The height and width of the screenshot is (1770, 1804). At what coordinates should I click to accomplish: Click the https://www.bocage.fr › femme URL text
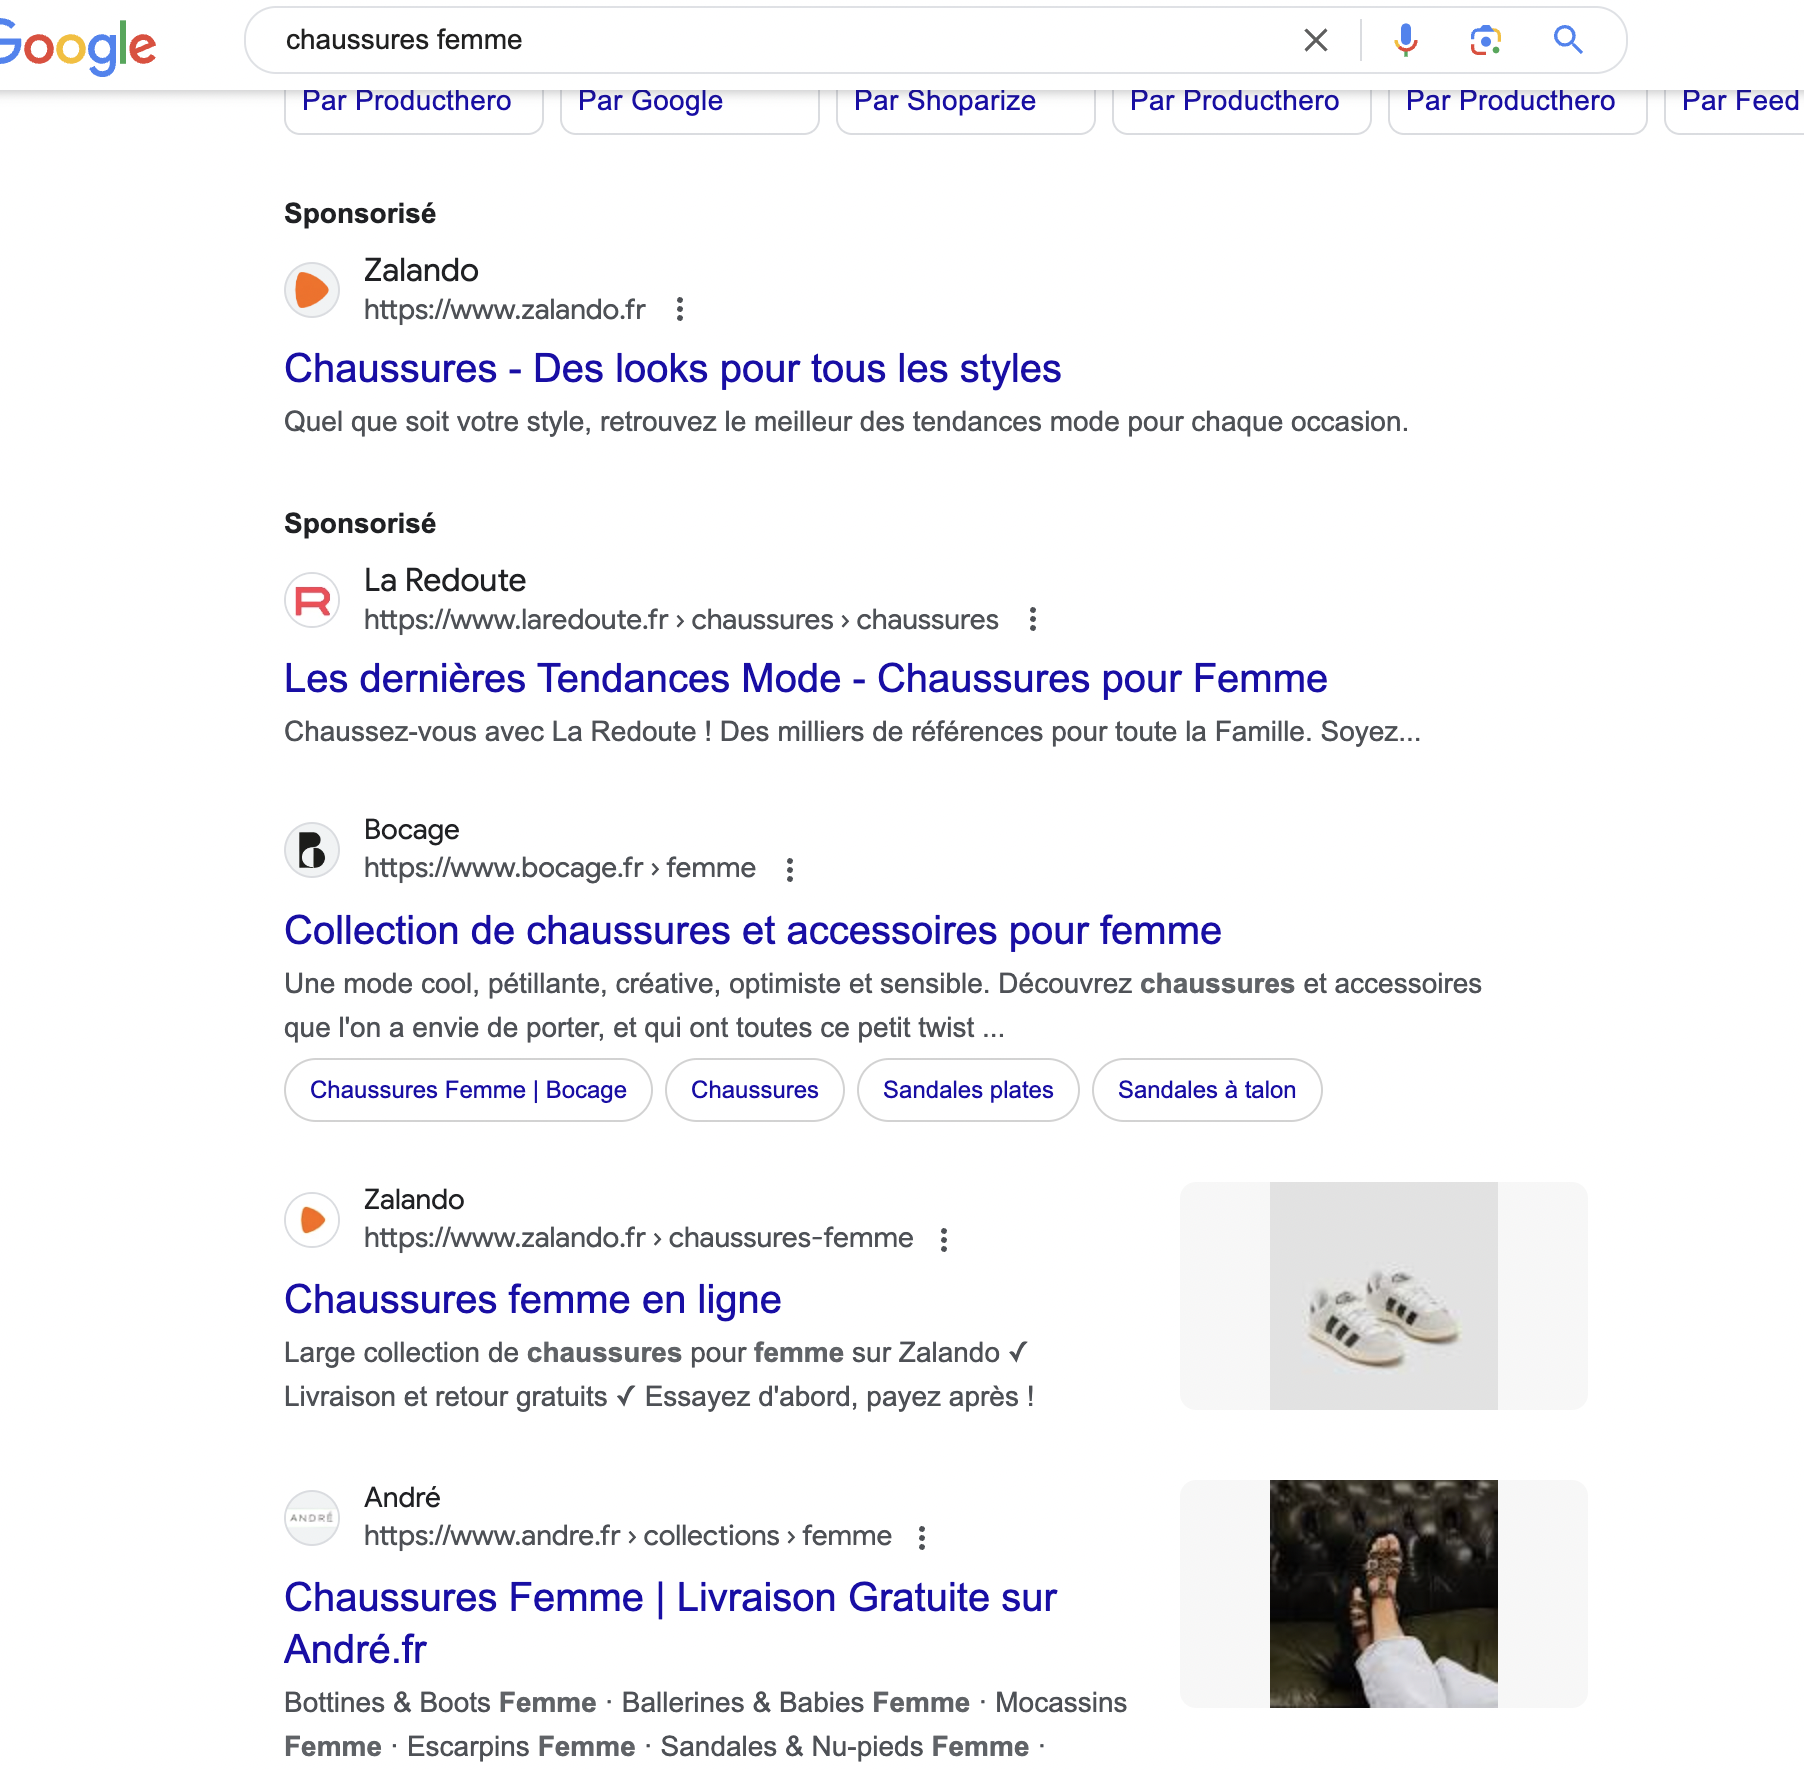560,867
